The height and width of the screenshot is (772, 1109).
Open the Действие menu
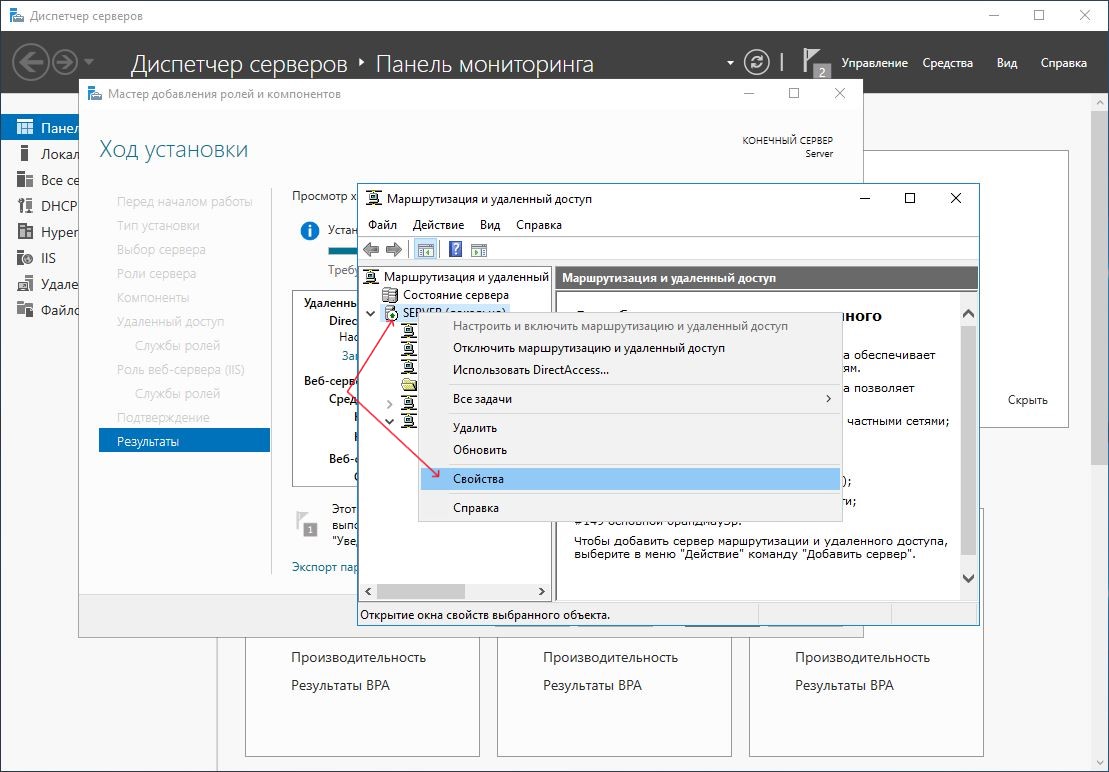(x=438, y=225)
